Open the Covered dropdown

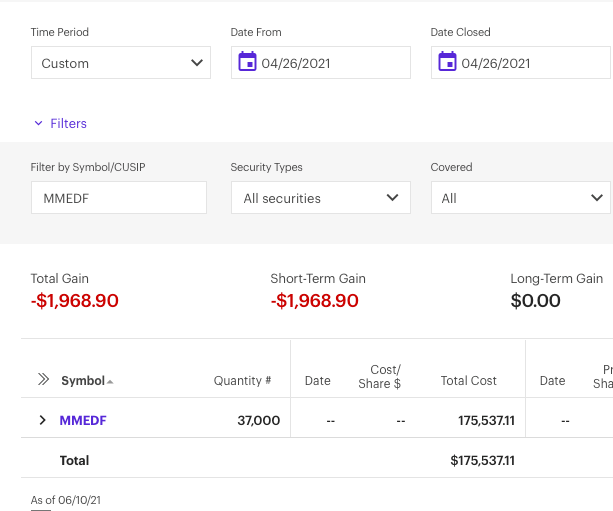pyautogui.click(x=520, y=198)
